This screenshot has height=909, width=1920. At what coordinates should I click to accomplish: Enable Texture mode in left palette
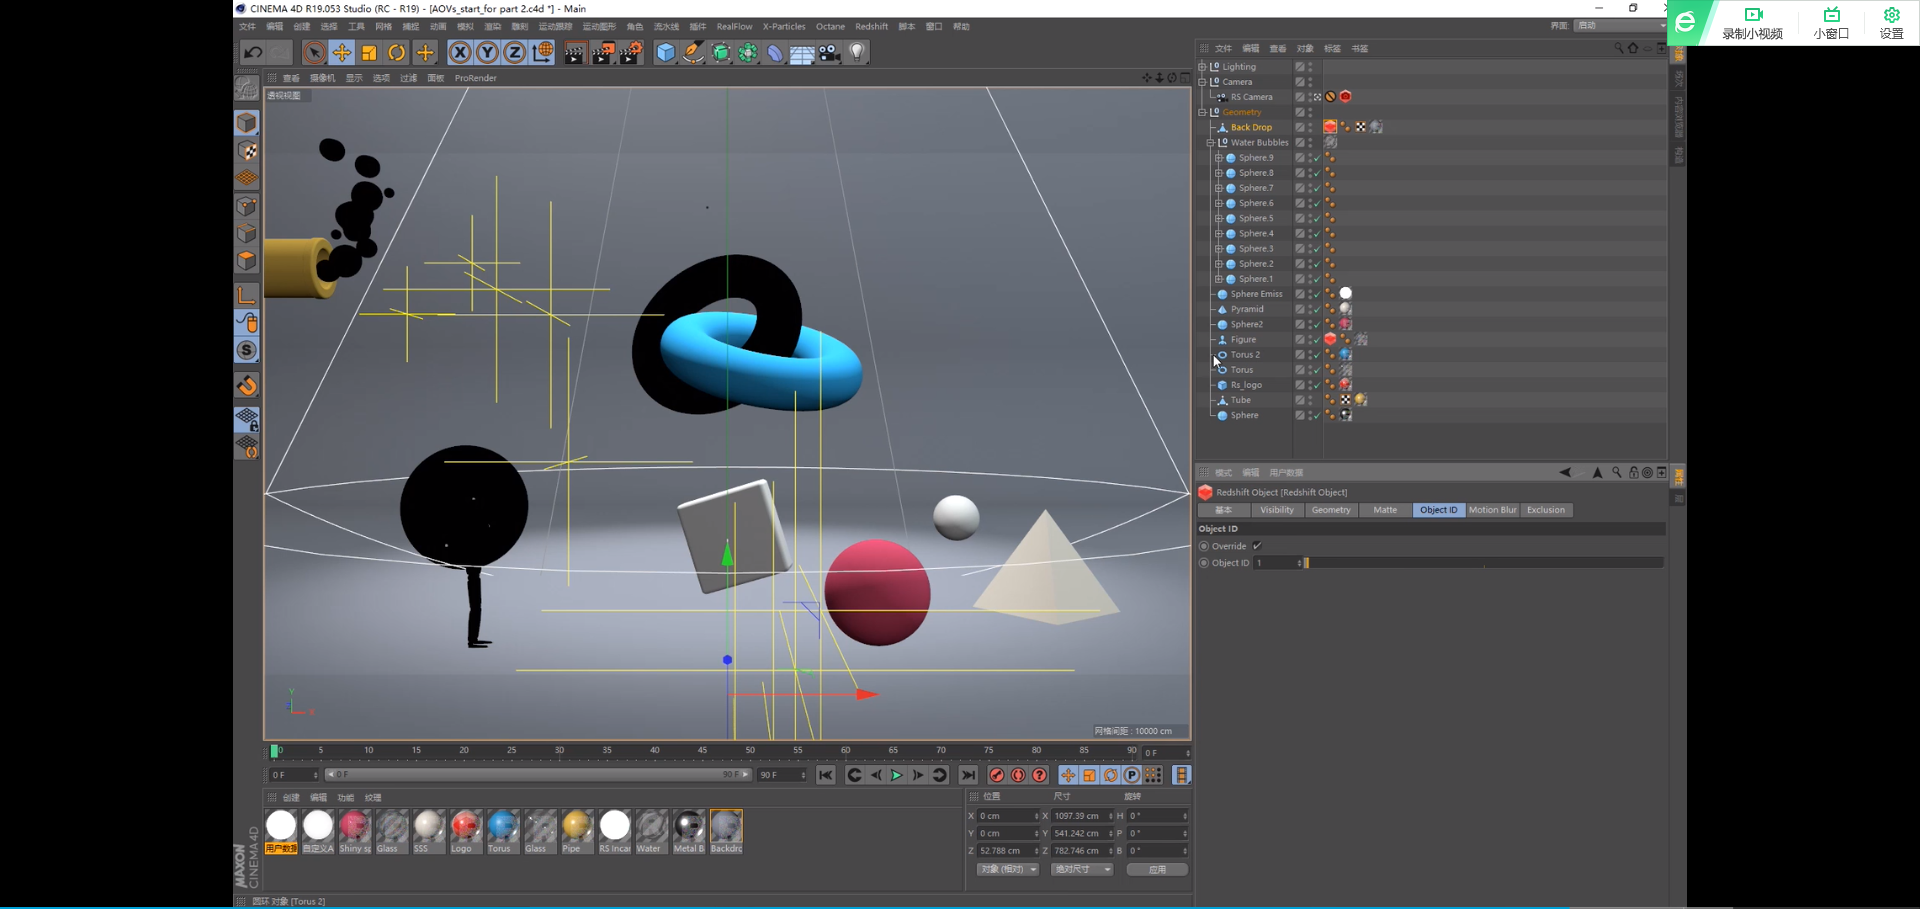[247, 151]
